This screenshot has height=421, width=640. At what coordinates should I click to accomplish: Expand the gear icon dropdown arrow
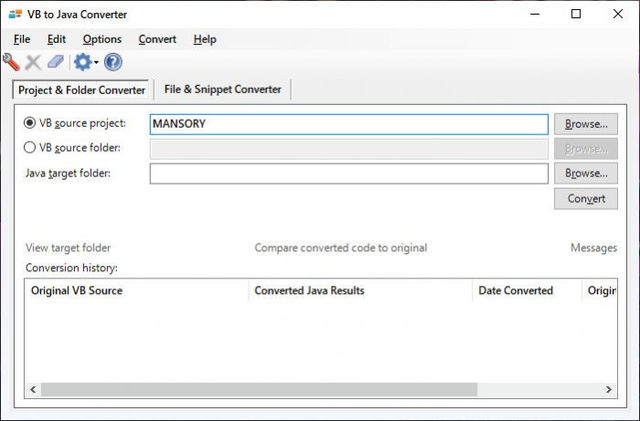click(x=96, y=63)
